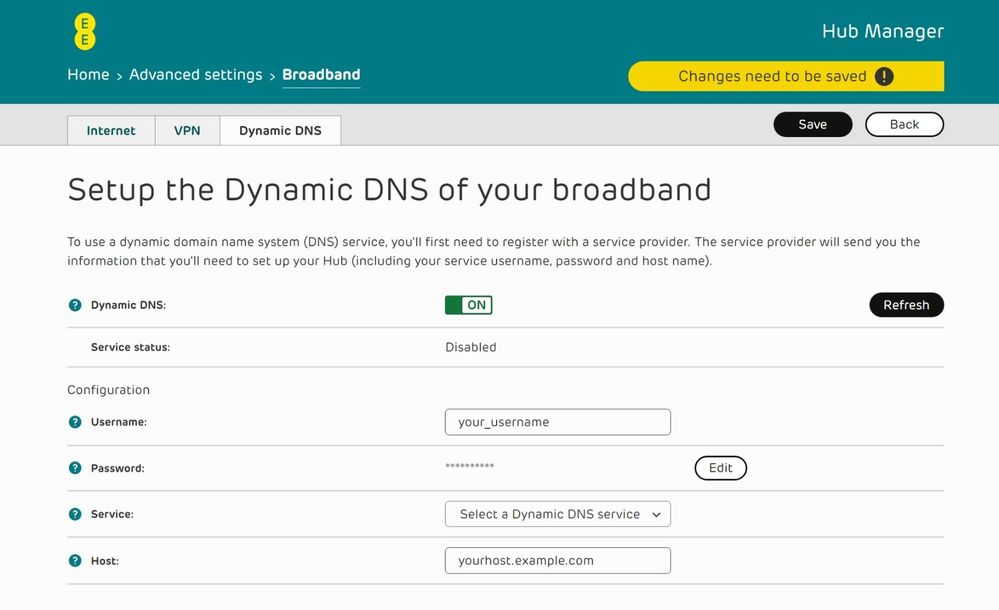Switch to the Internet tab

111,131
